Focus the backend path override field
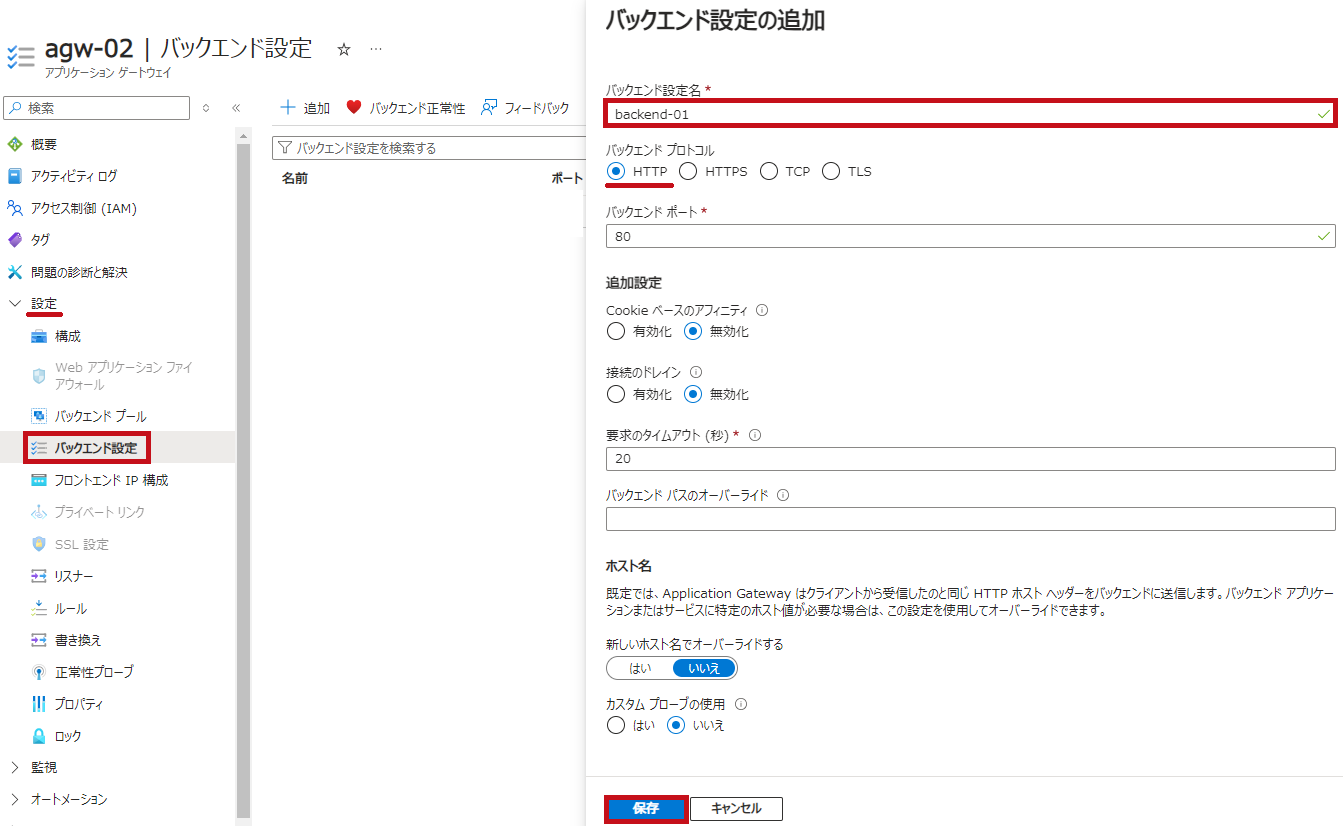 pyautogui.click(x=971, y=519)
